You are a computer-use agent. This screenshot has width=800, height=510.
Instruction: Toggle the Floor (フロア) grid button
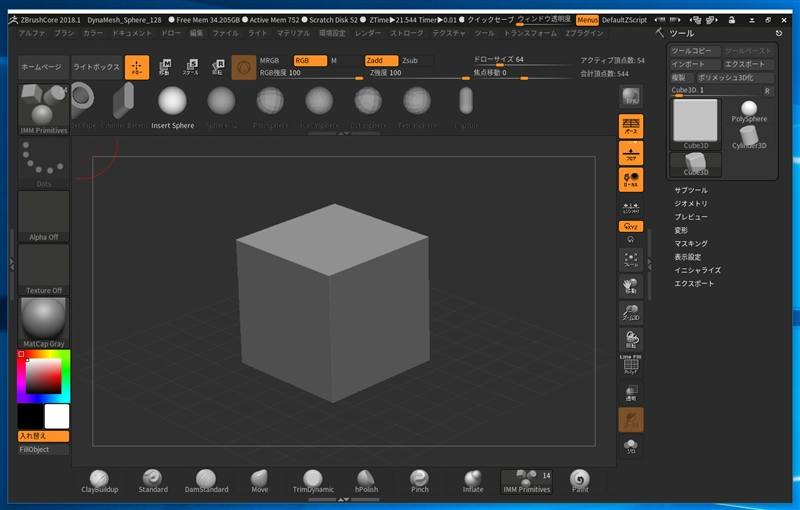click(631, 153)
